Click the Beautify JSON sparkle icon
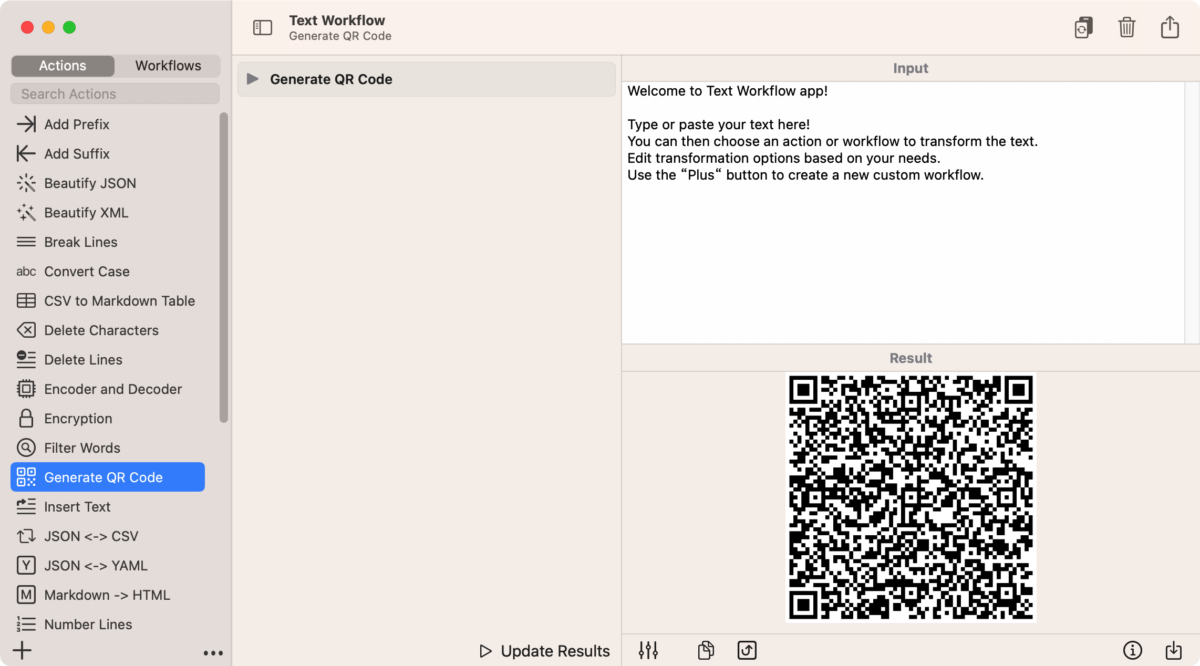1200x666 pixels. pyautogui.click(x=26, y=183)
